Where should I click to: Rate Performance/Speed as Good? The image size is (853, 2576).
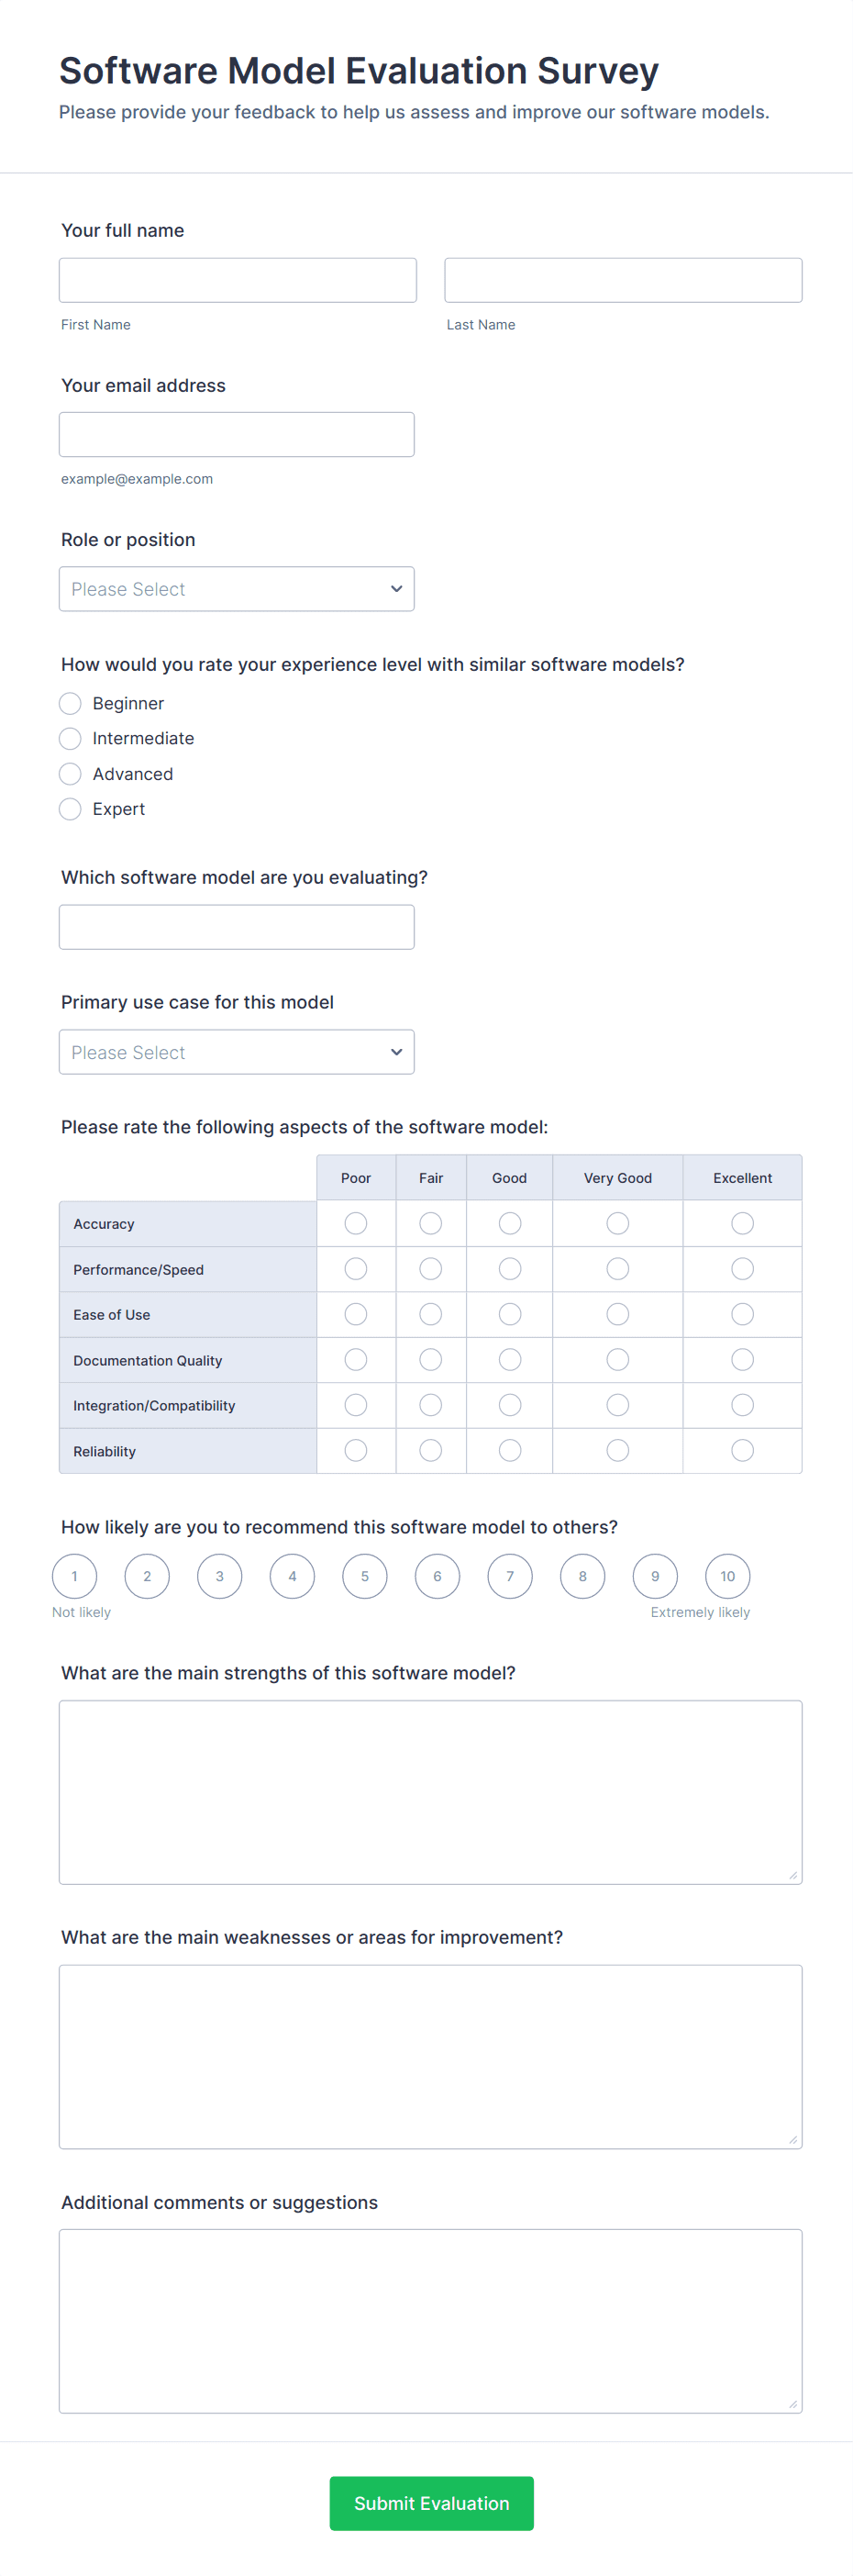[509, 1269]
